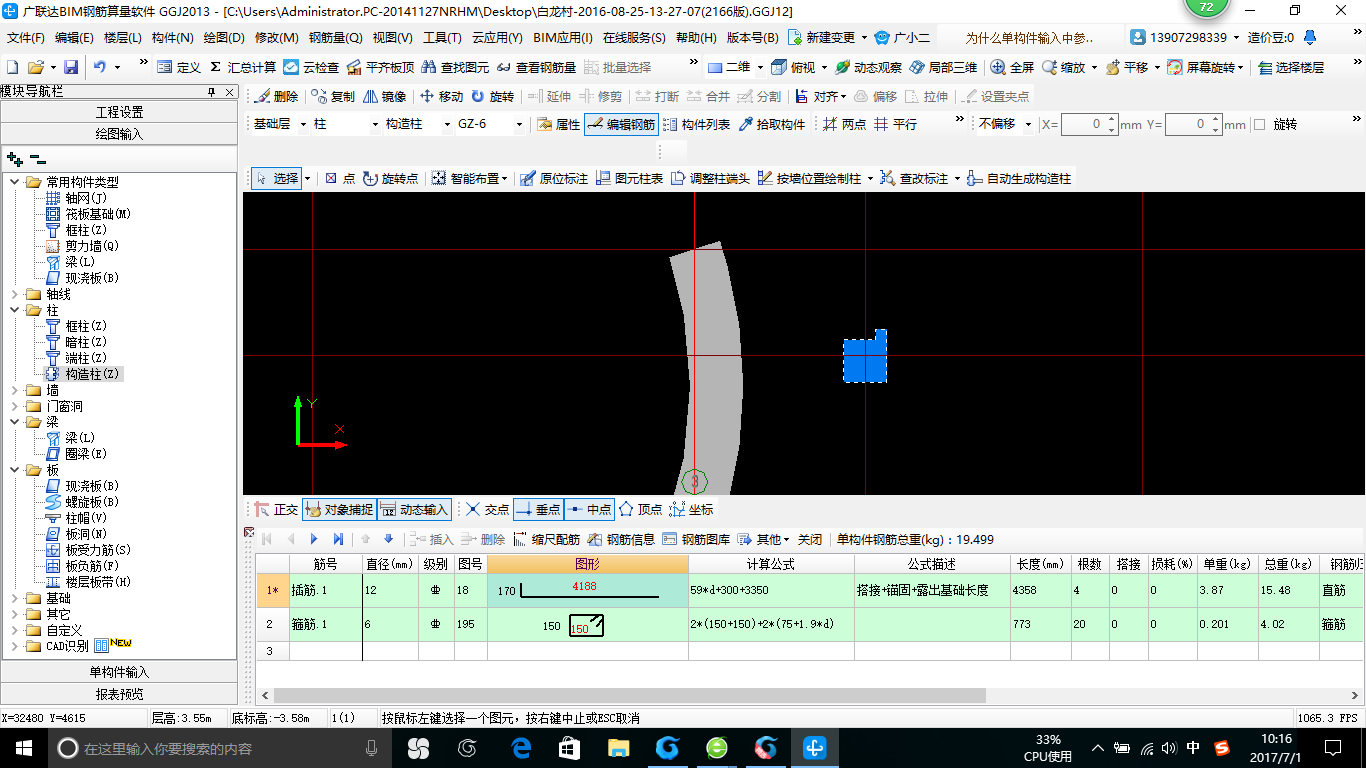This screenshot has height=768, width=1366.
Task: Click the 新建变更 button
Action: (829, 38)
